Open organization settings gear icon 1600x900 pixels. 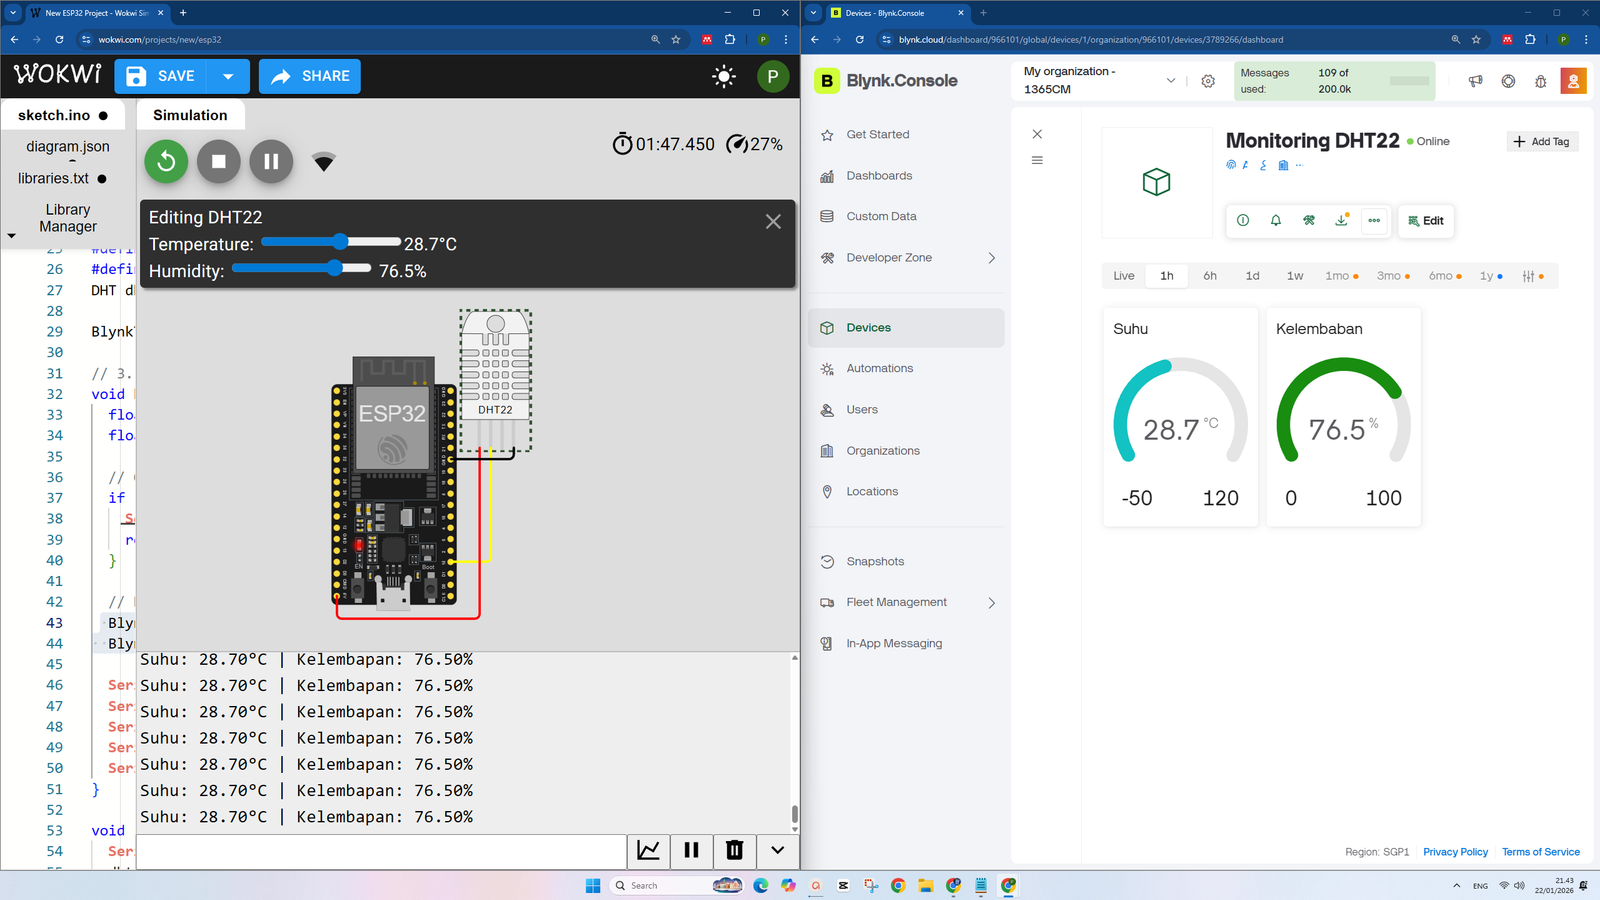tap(1208, 81)
